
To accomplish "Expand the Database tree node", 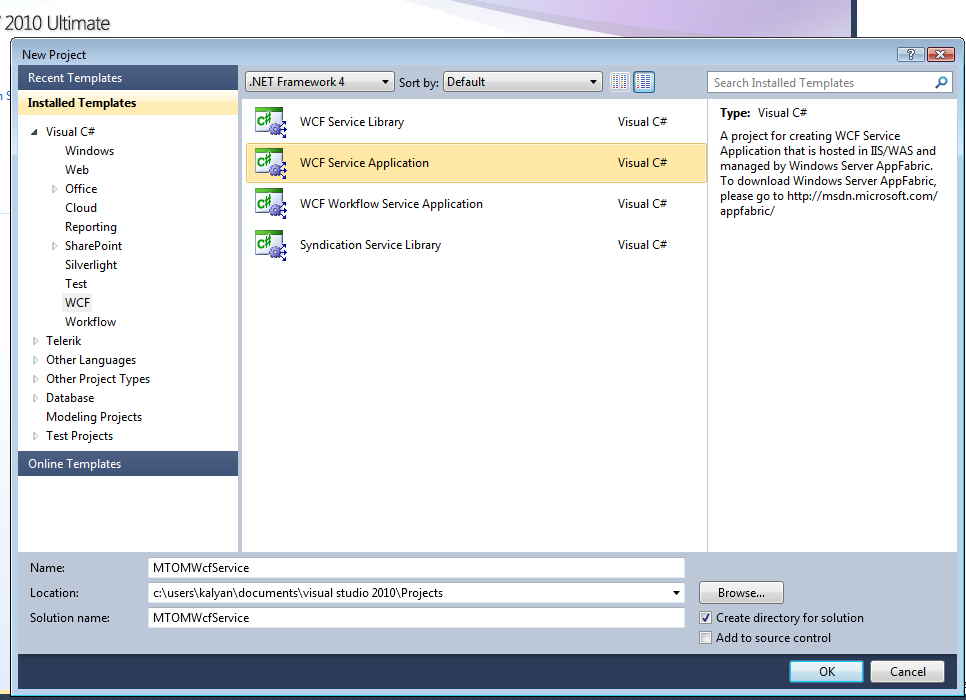I will coord(35,398).
